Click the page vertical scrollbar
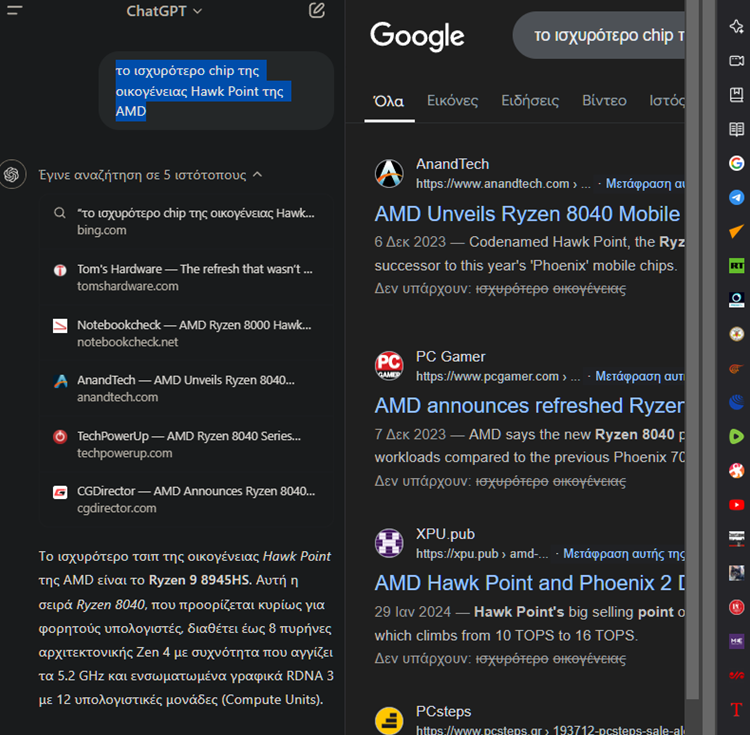 [x=693, y=349]
